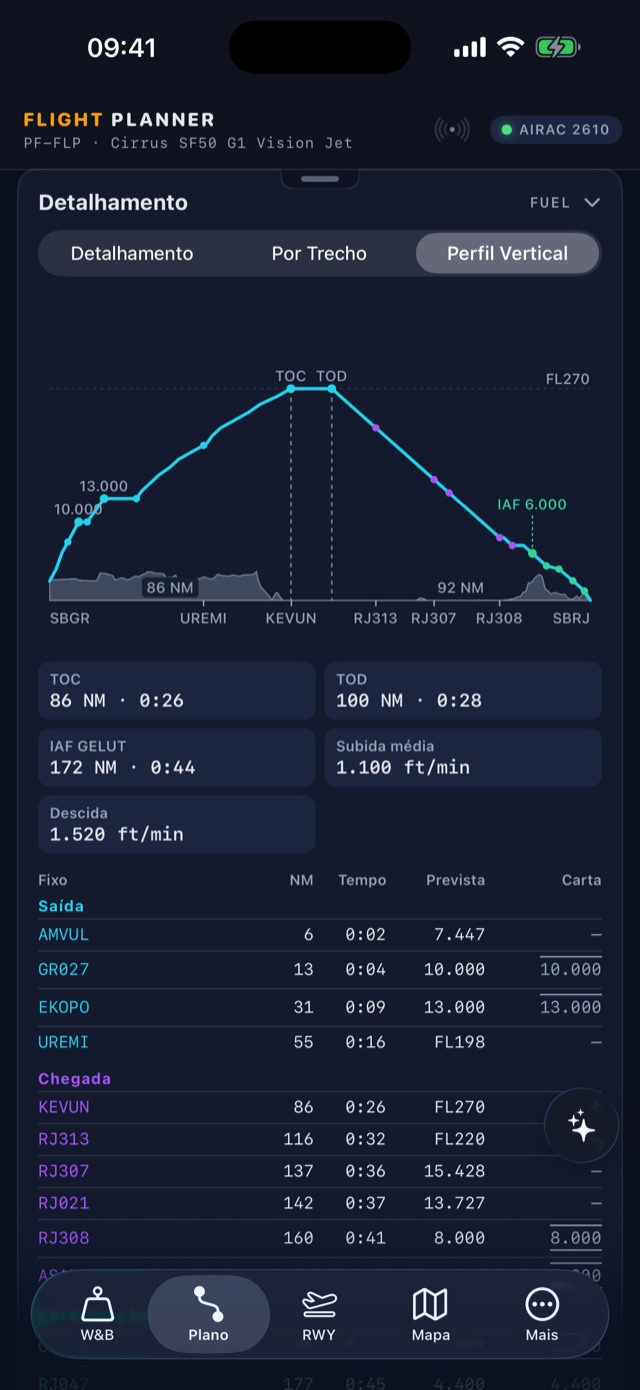Image resolution: width=640 pixels, height=1390 pixels.
Task: Tap the 8.000 chart constraint for RJ308
Action: click(576, 1238)
